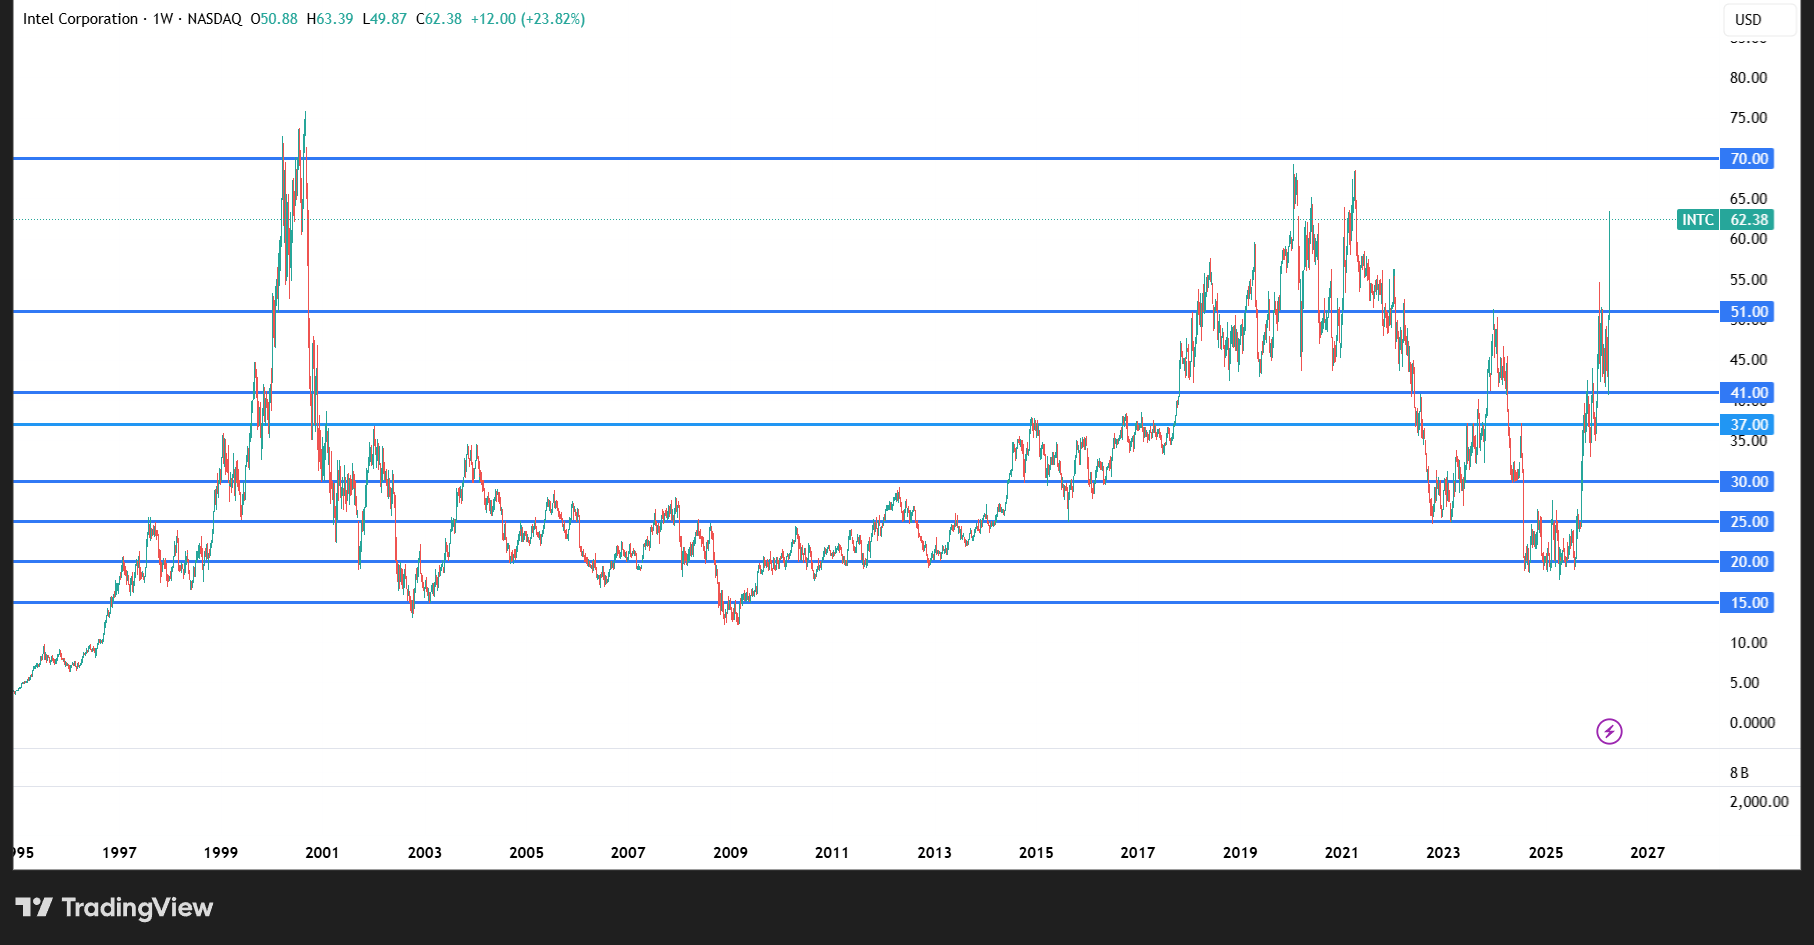Click the 2021 label on time axis

1342,852
